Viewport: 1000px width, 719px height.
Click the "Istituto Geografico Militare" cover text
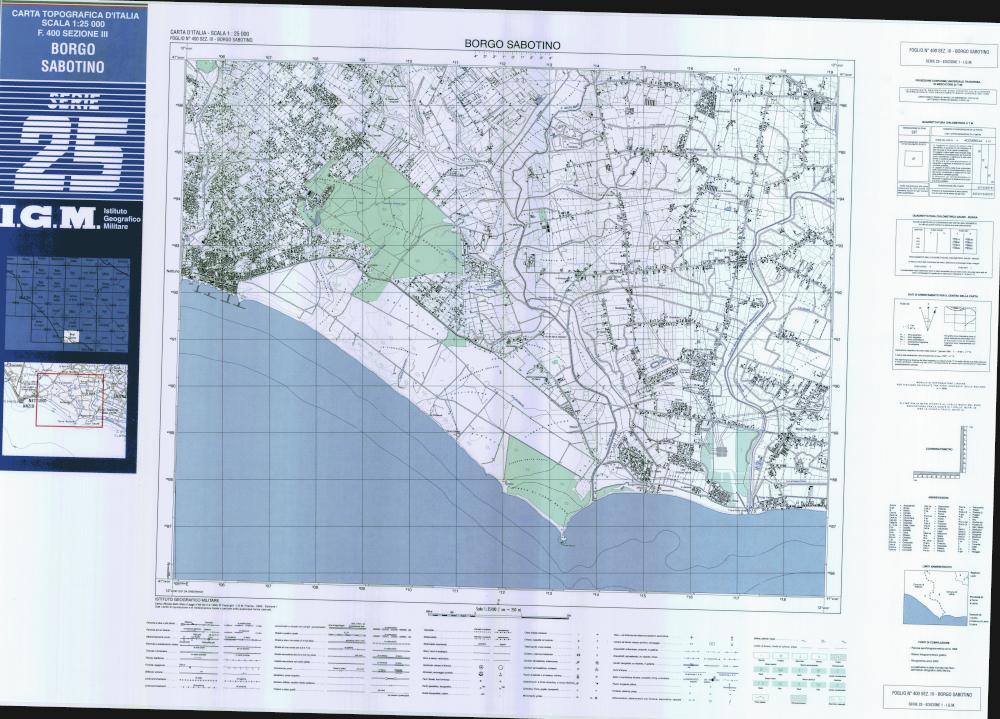pos(121,219)
